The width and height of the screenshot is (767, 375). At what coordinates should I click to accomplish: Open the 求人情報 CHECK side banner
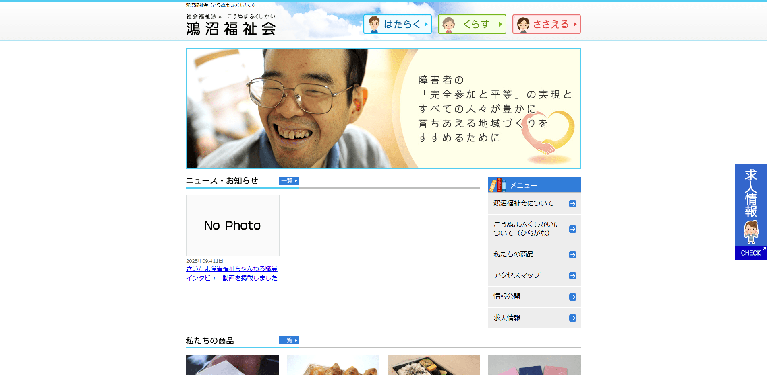751,212
